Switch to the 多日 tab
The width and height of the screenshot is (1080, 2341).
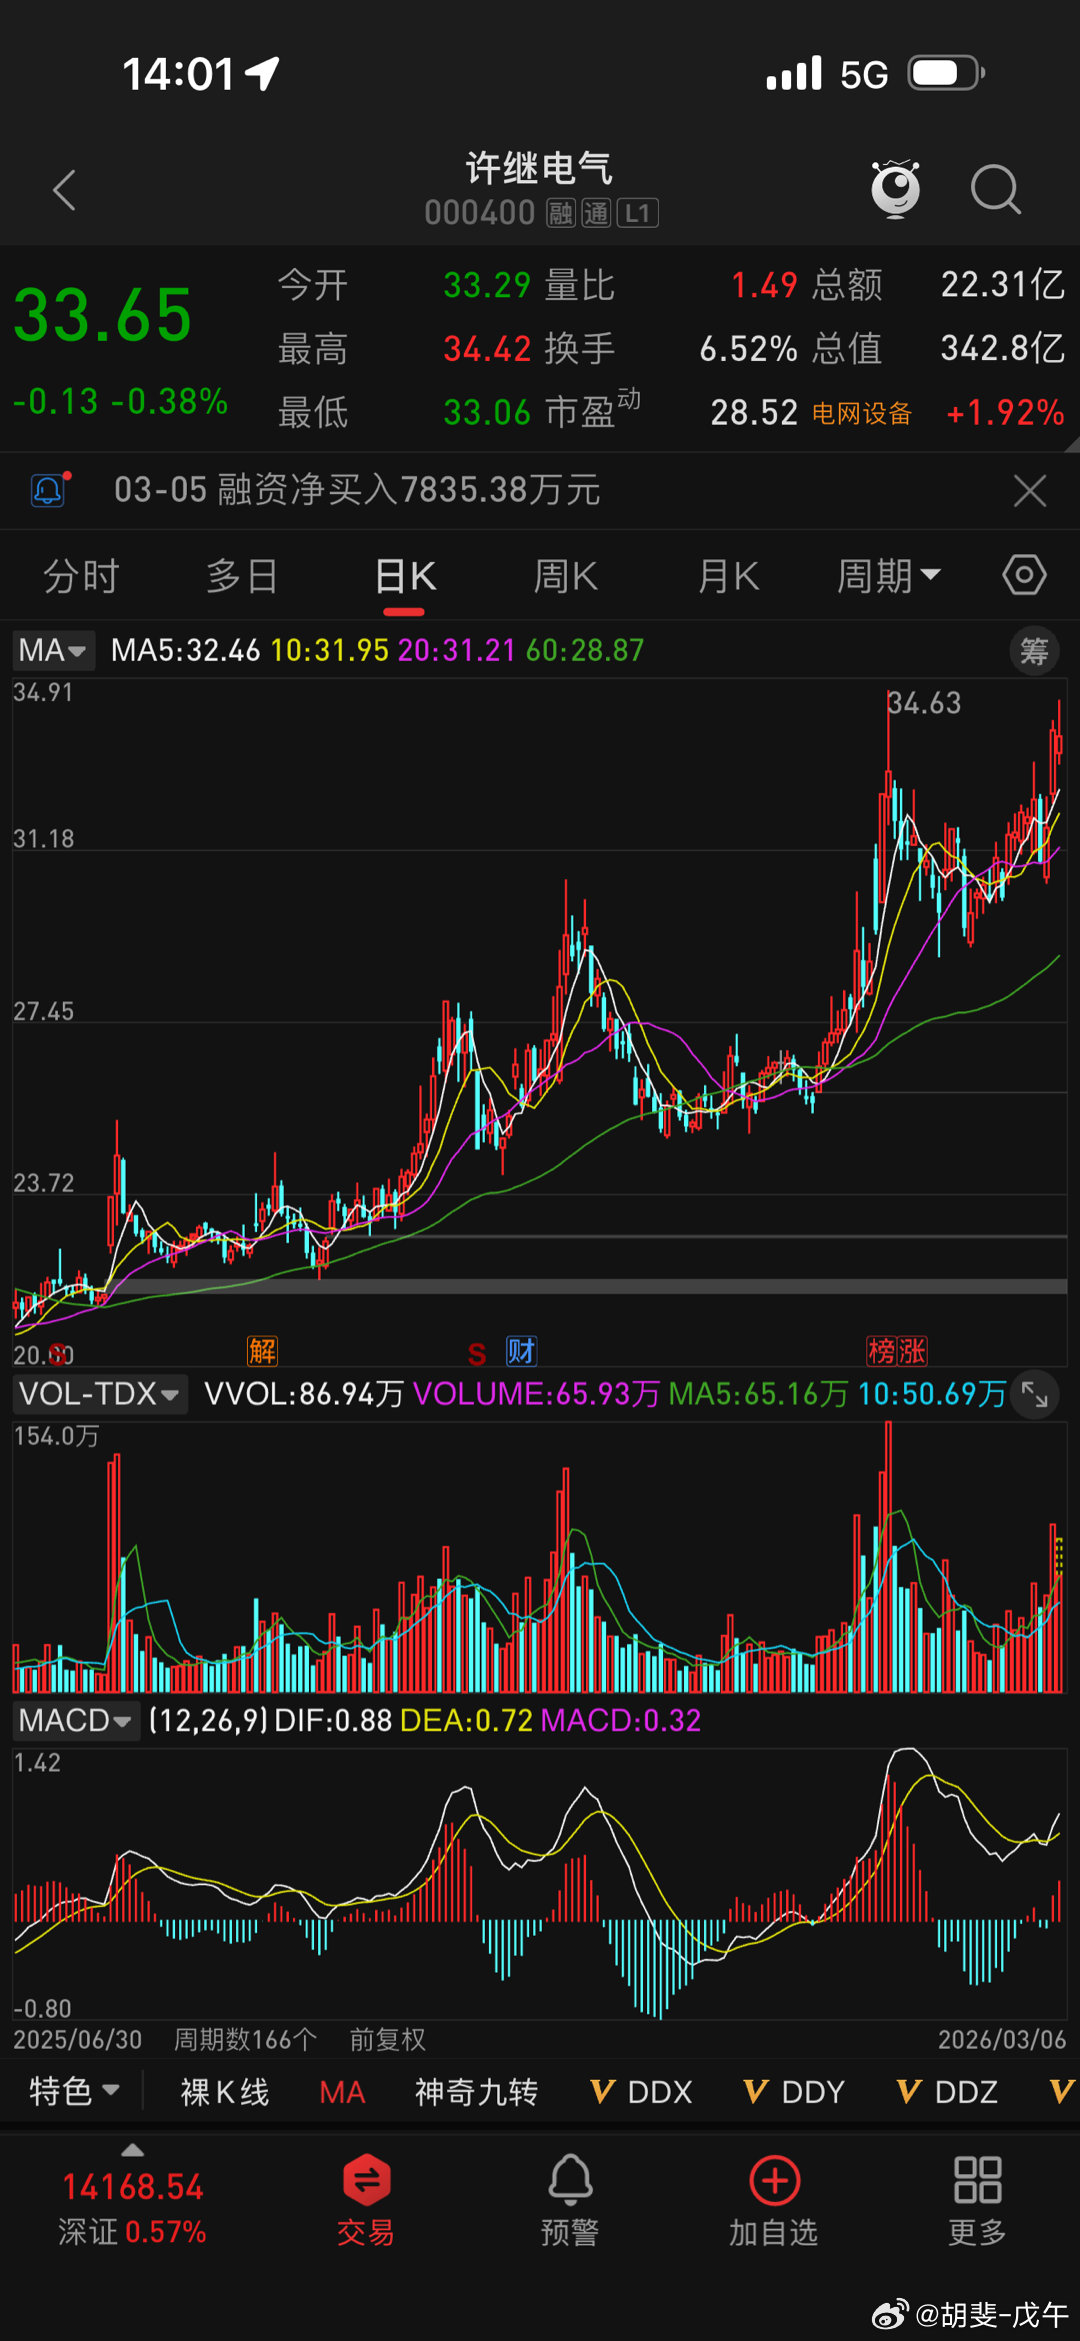coord(242,576)
